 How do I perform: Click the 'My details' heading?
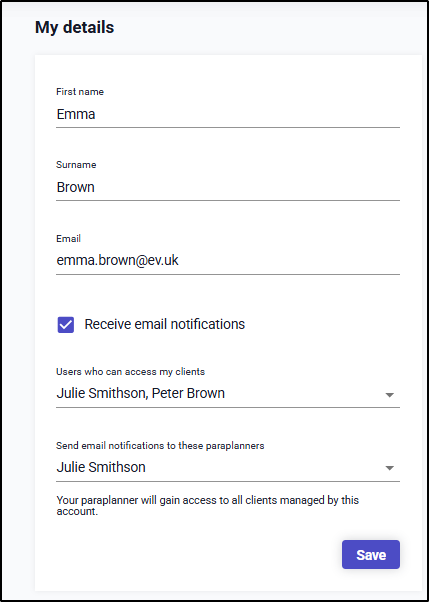pyautogui.click(x=75, y=28)
